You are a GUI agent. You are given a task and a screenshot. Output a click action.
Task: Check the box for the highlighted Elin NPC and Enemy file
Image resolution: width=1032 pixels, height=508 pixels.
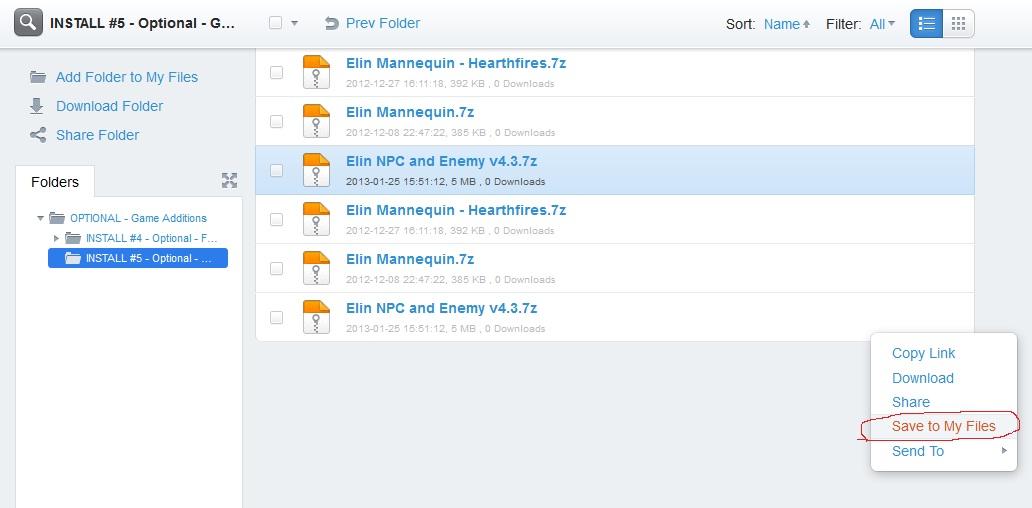coord(277,170)
